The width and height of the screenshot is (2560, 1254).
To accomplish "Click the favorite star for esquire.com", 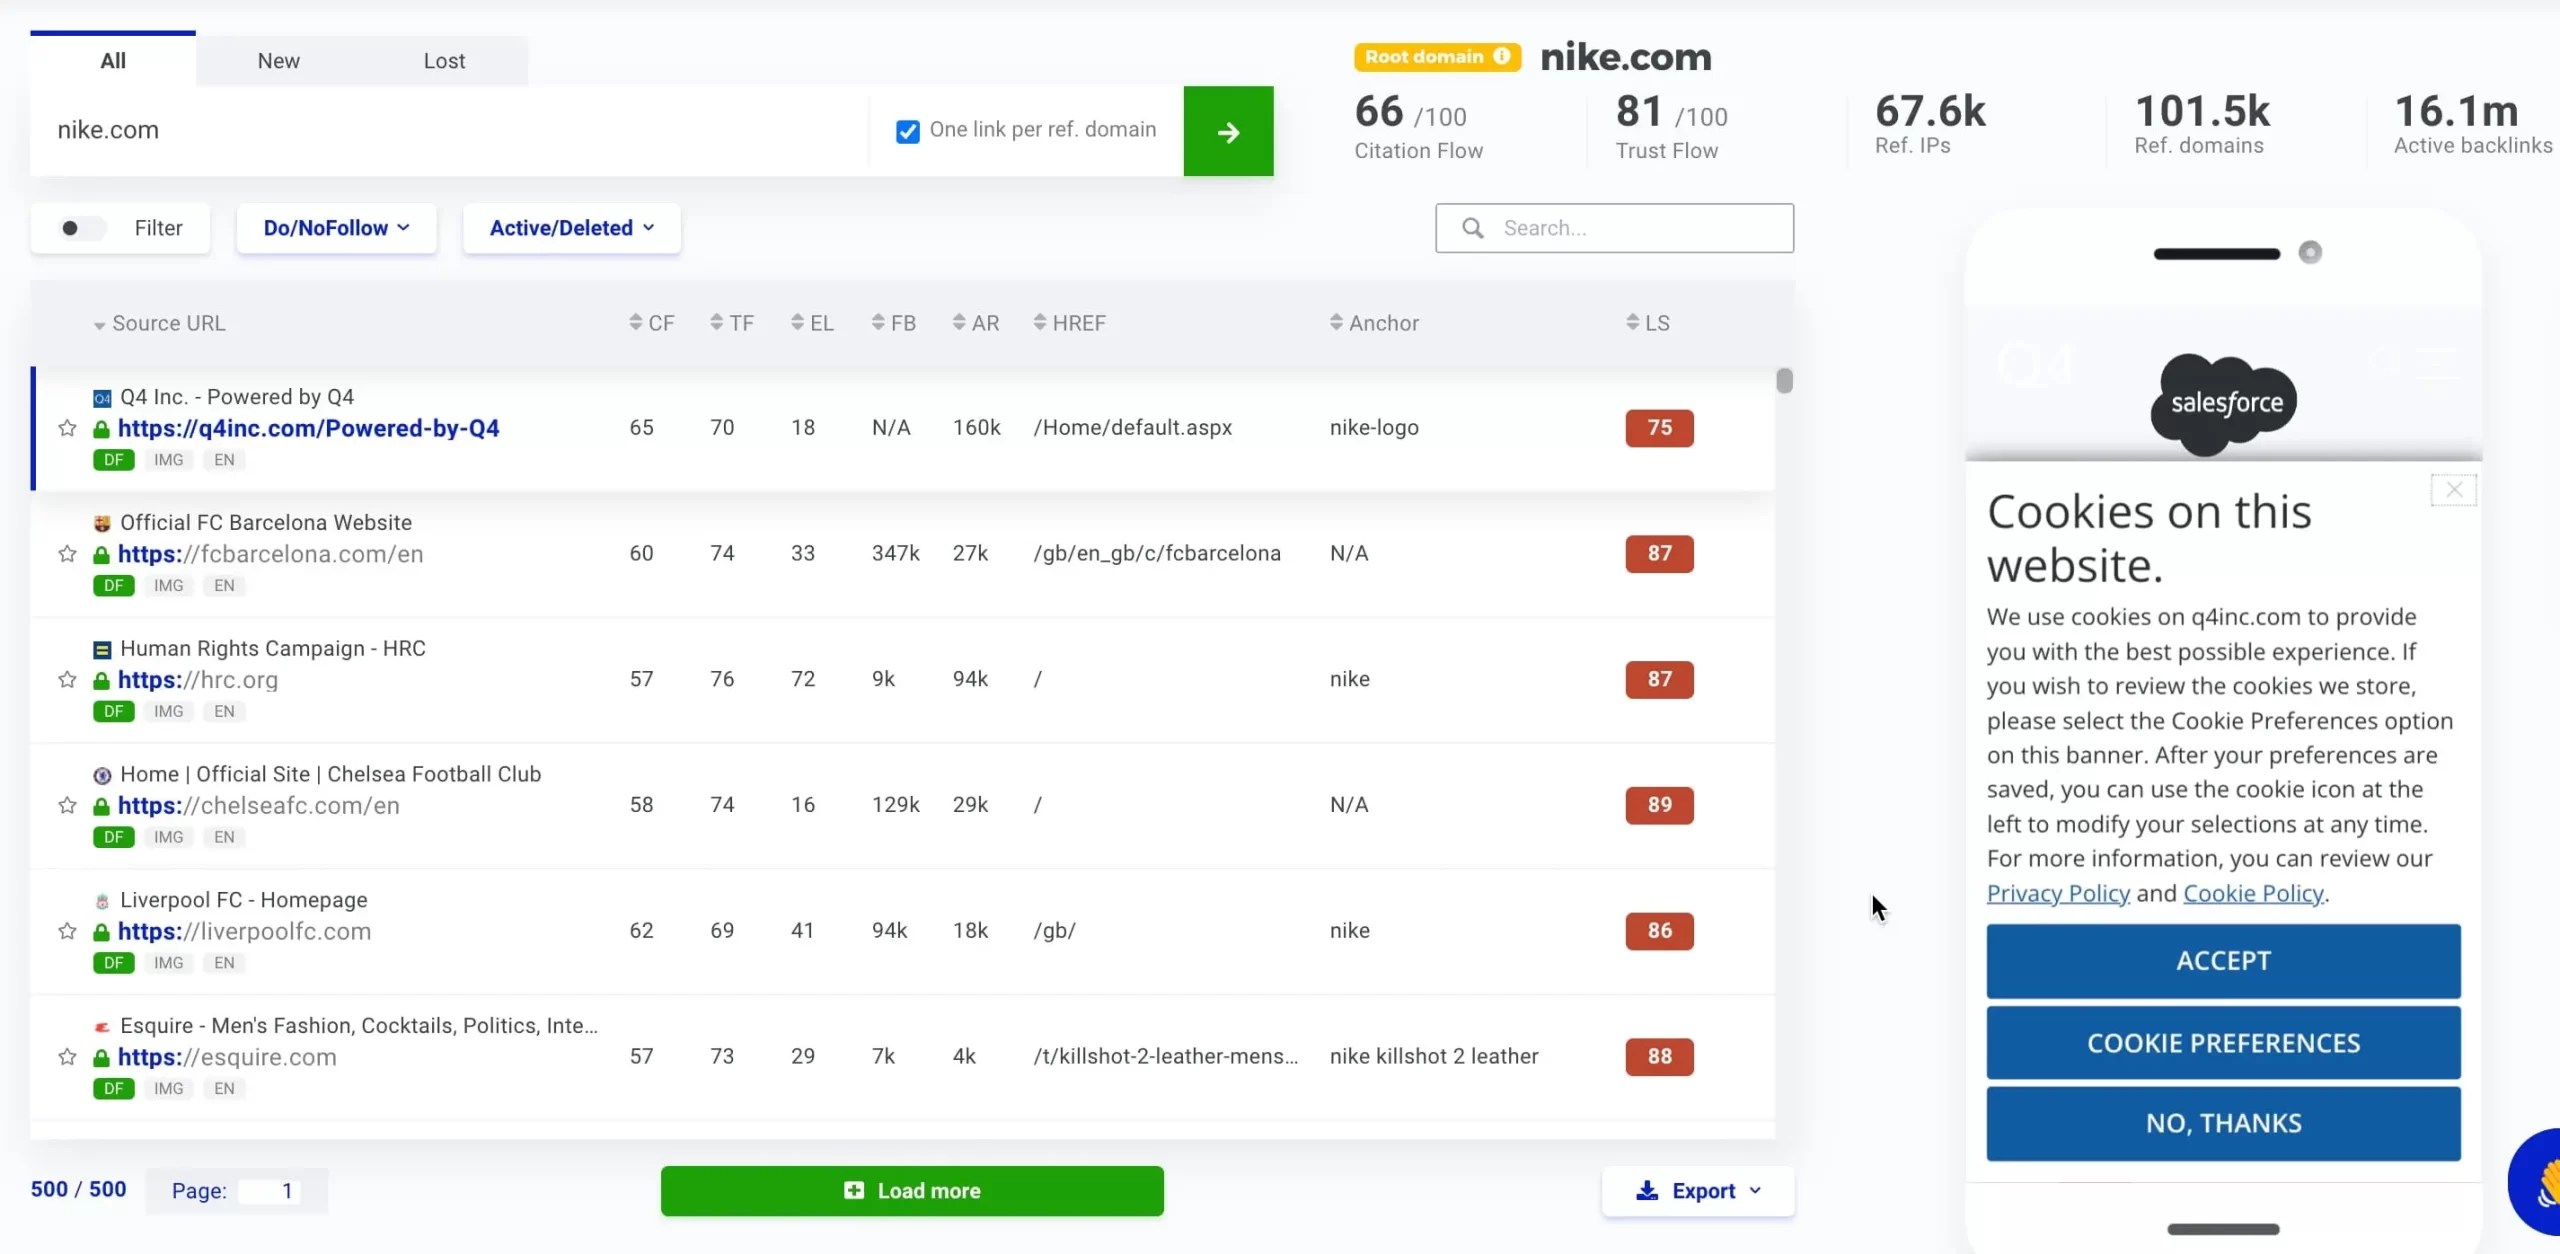I will click(67, 1057).
